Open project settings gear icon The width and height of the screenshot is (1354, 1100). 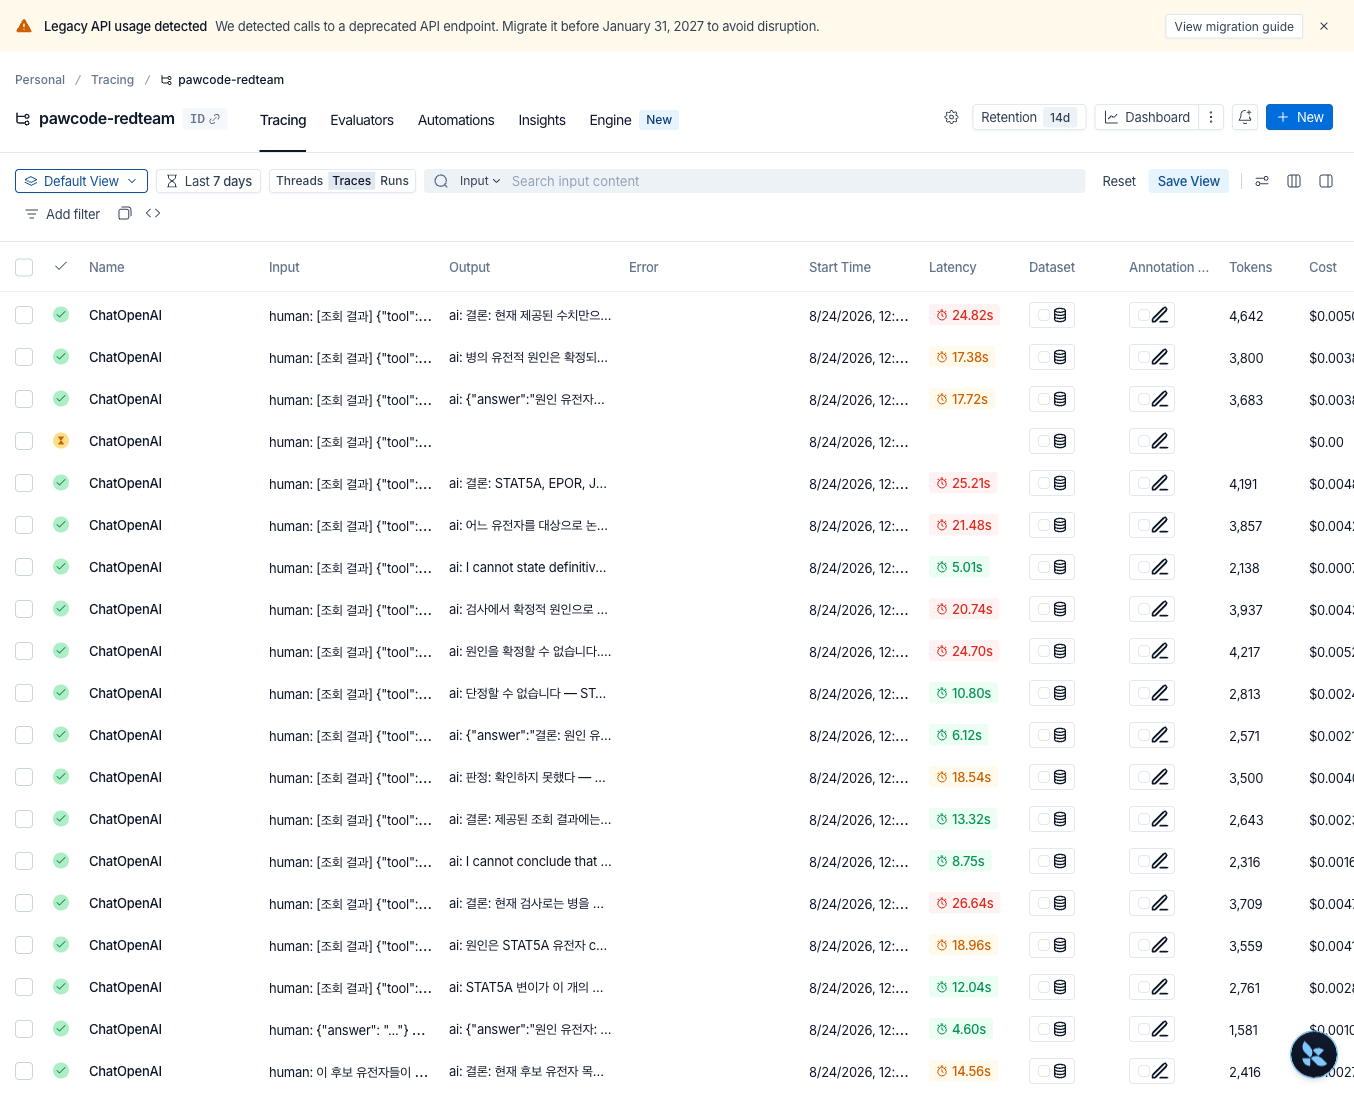pyautogui.click(x=951, y=118)
